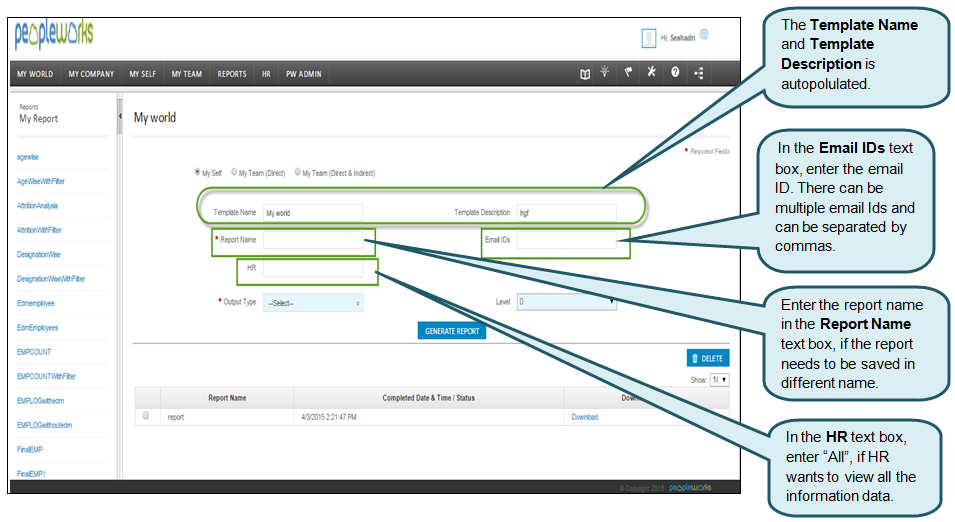Open the Output Type dropdown
Viewport: 955px width, 522px height.
coord(313,302)
